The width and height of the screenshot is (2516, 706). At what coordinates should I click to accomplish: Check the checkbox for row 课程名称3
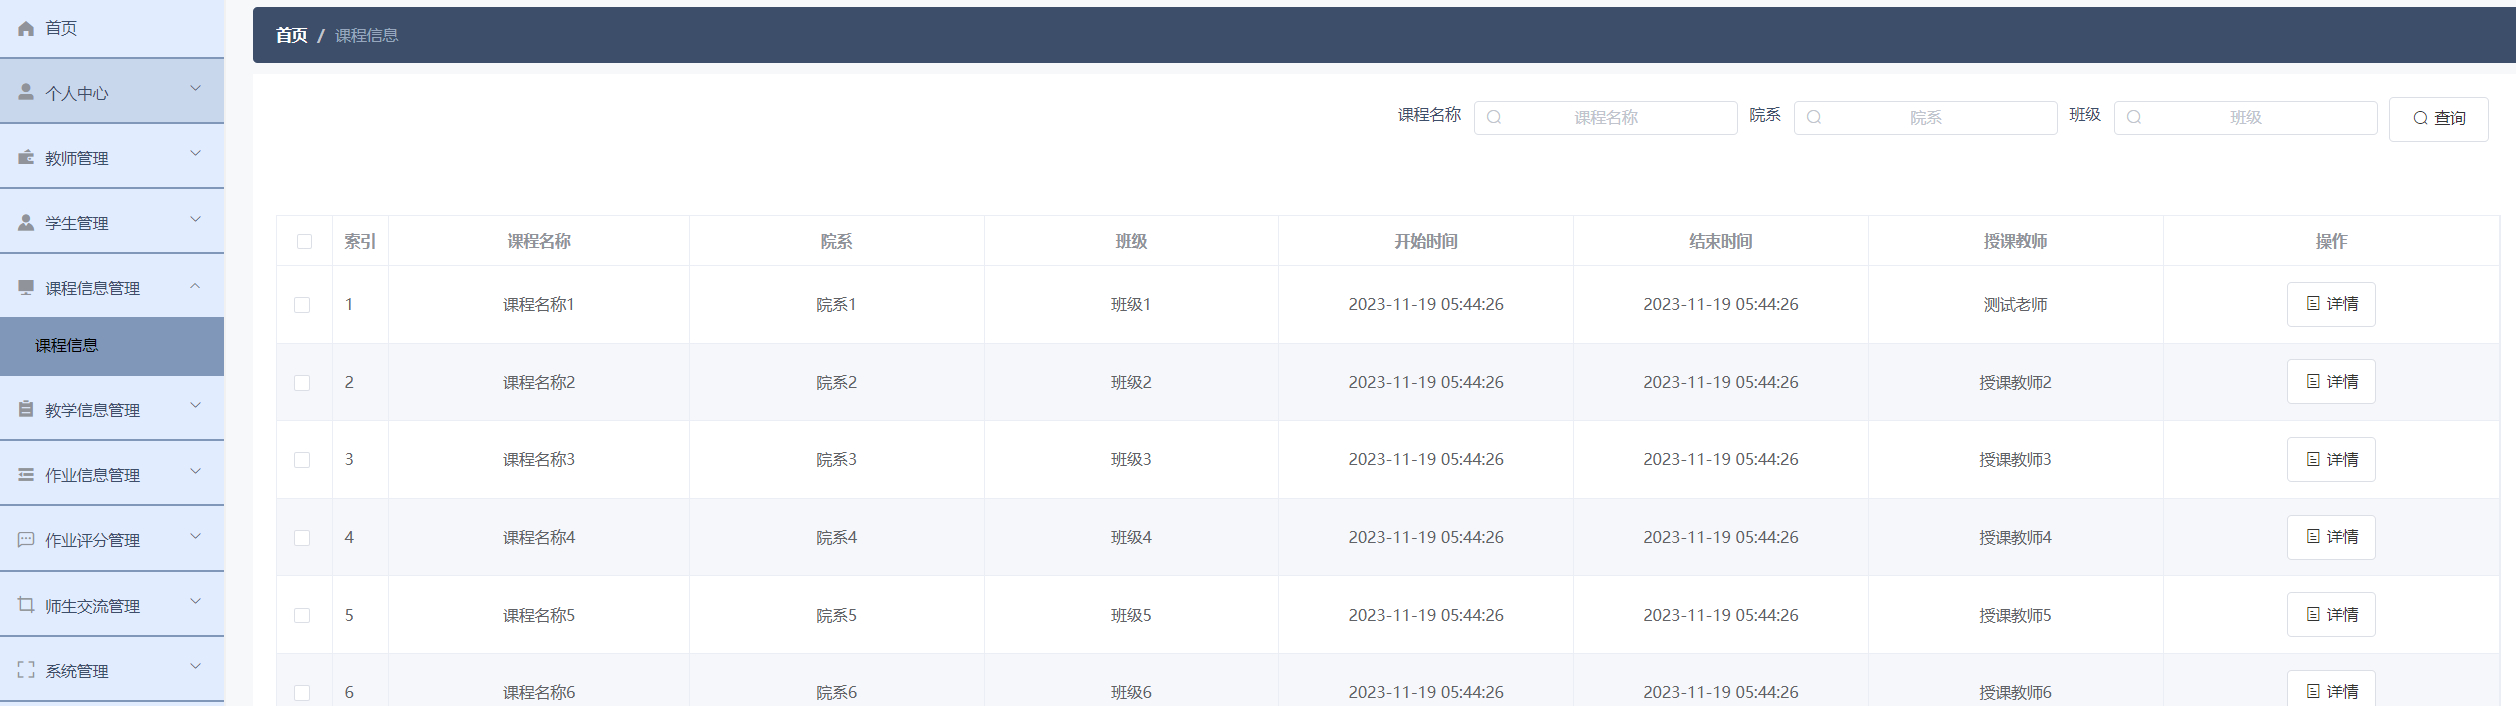(x=302, y=460)
